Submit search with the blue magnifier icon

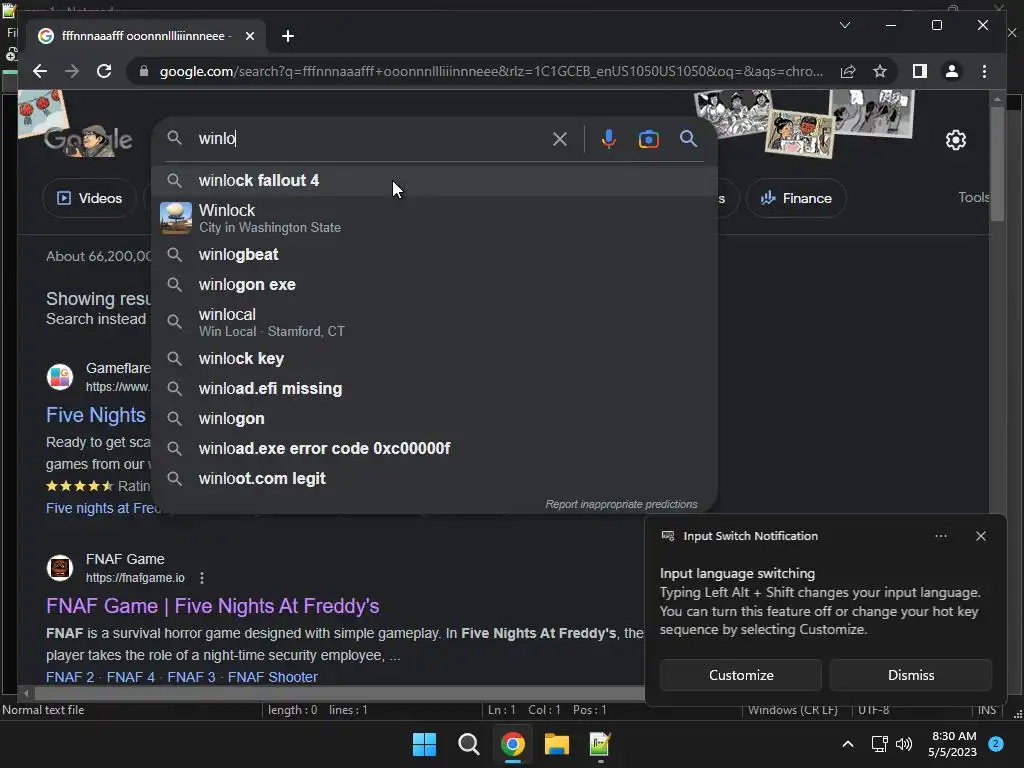[688, 138]
